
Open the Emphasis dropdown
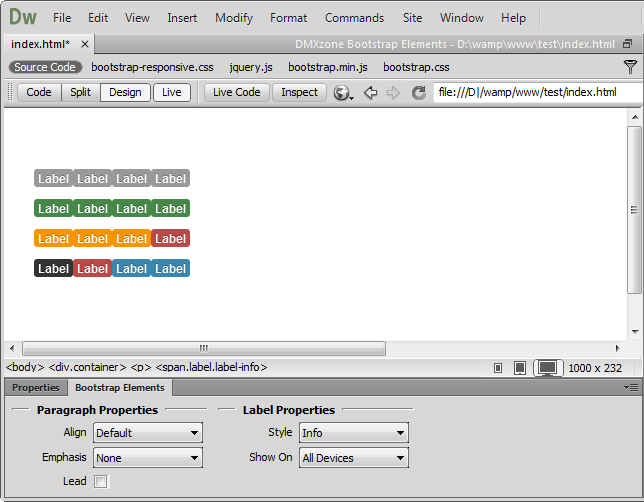tap(148, 458)
